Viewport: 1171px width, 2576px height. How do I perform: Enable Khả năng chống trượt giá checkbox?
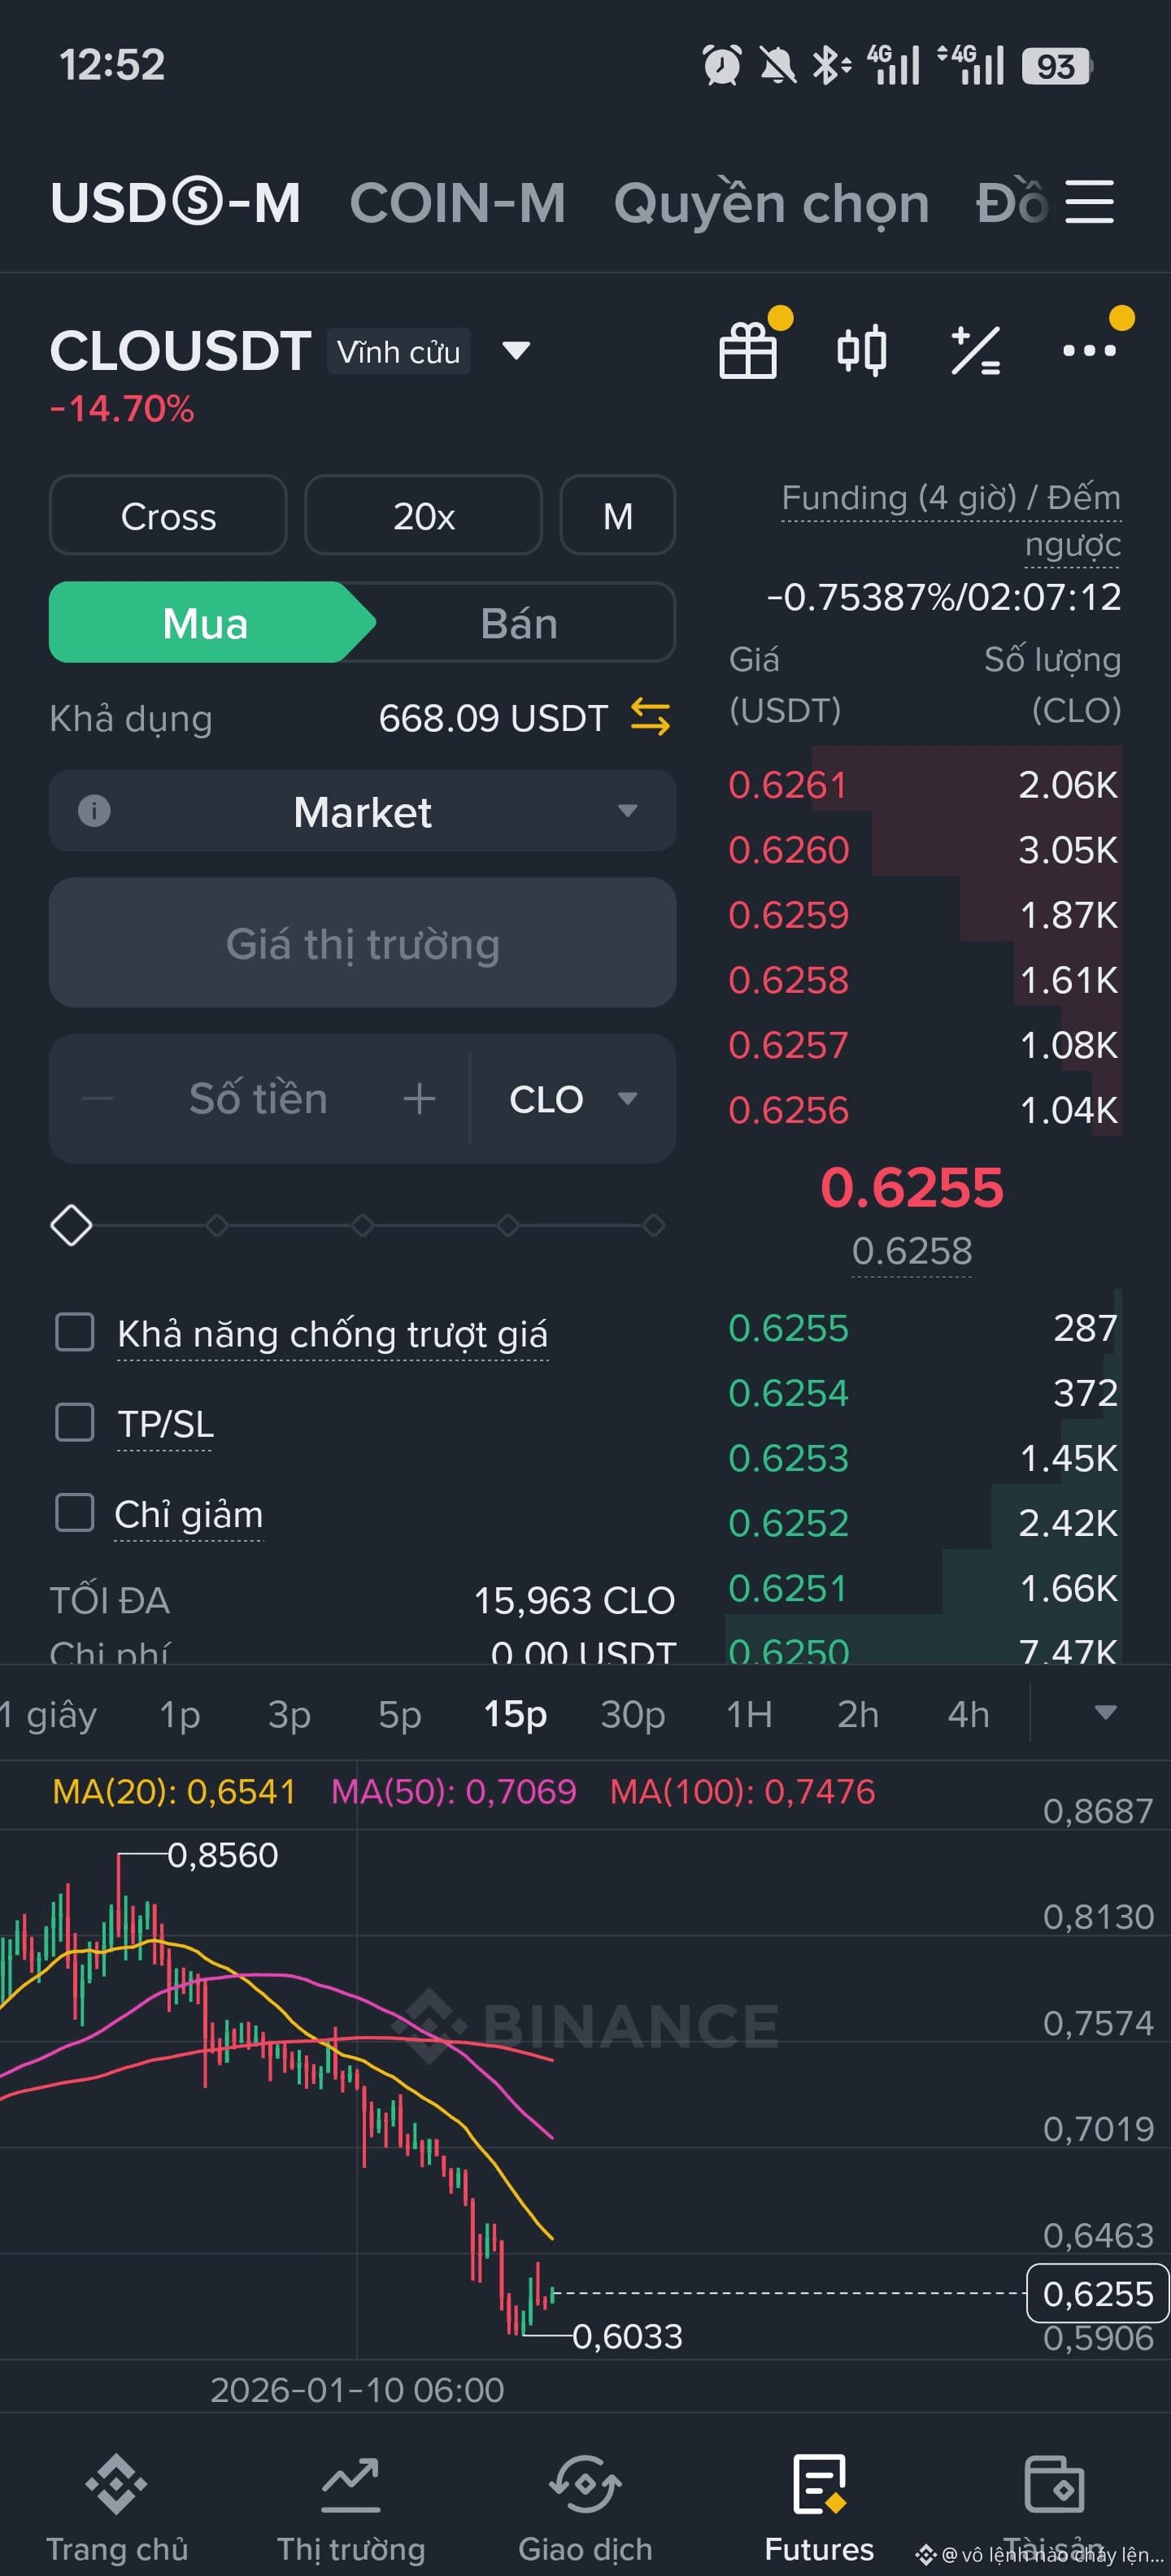(x=74, y=1332)
